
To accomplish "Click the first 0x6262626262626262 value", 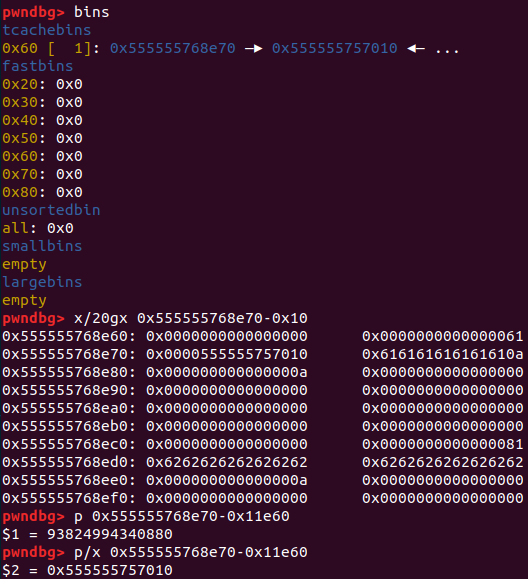I will (227, 462).
